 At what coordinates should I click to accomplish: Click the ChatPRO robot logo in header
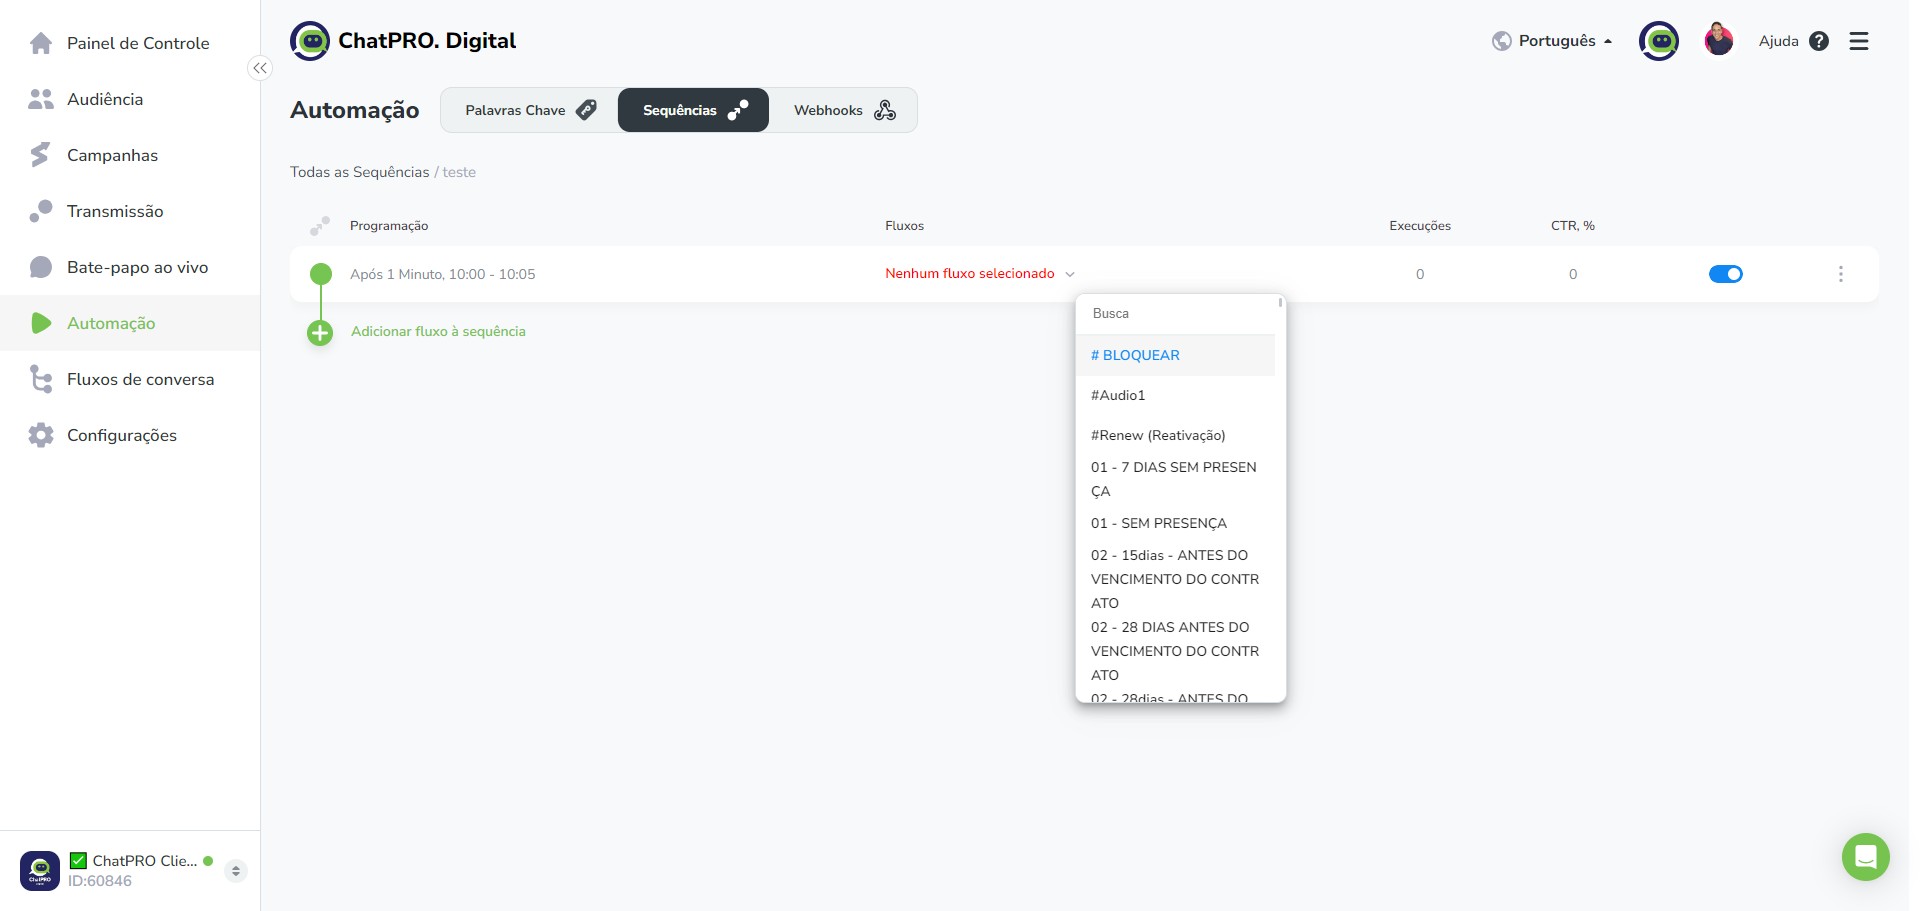pos(310,41)
